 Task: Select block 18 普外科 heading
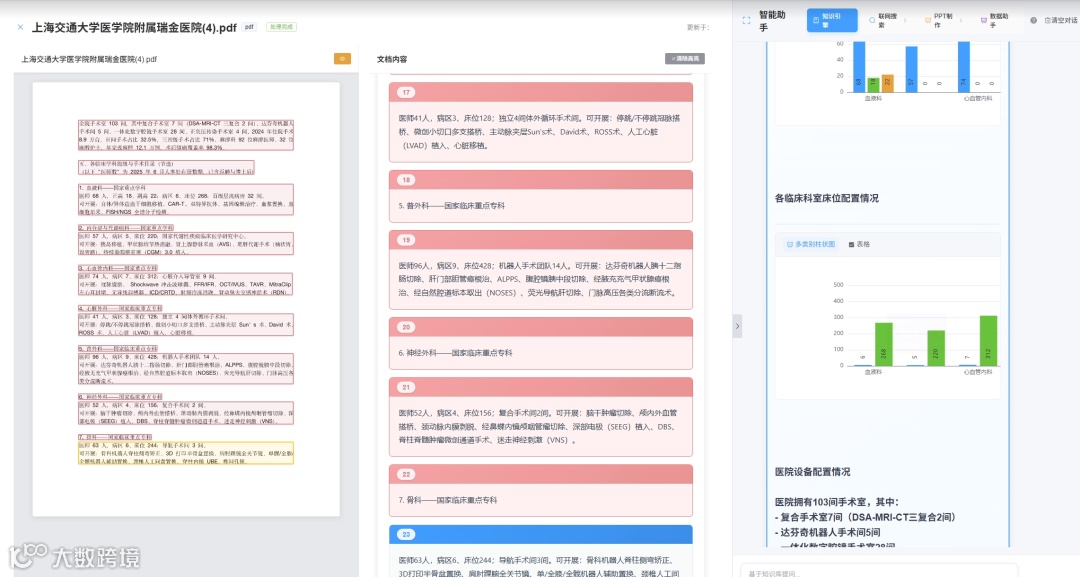pos(541,196)
